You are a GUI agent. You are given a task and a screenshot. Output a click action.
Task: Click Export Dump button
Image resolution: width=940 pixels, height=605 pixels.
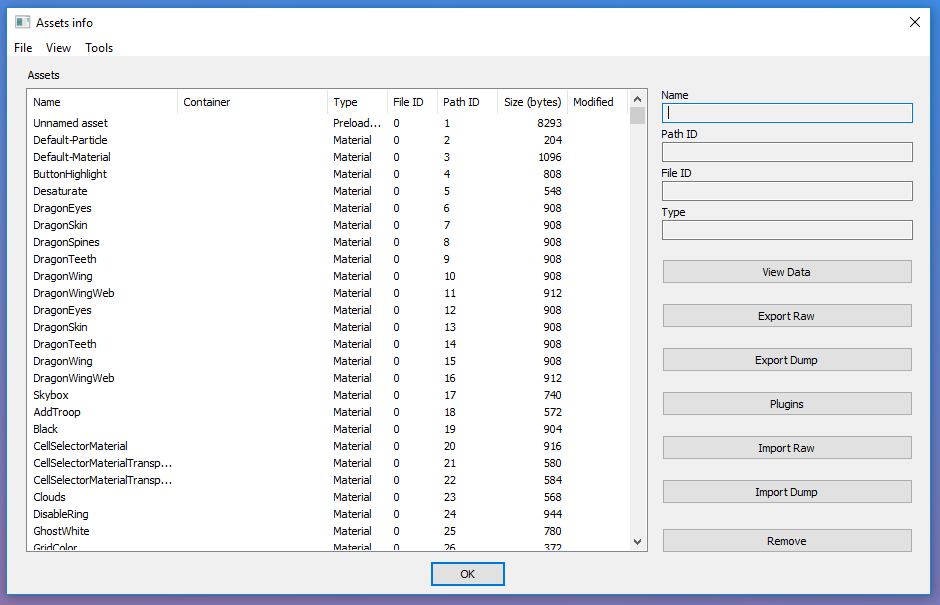coord(786,360)
